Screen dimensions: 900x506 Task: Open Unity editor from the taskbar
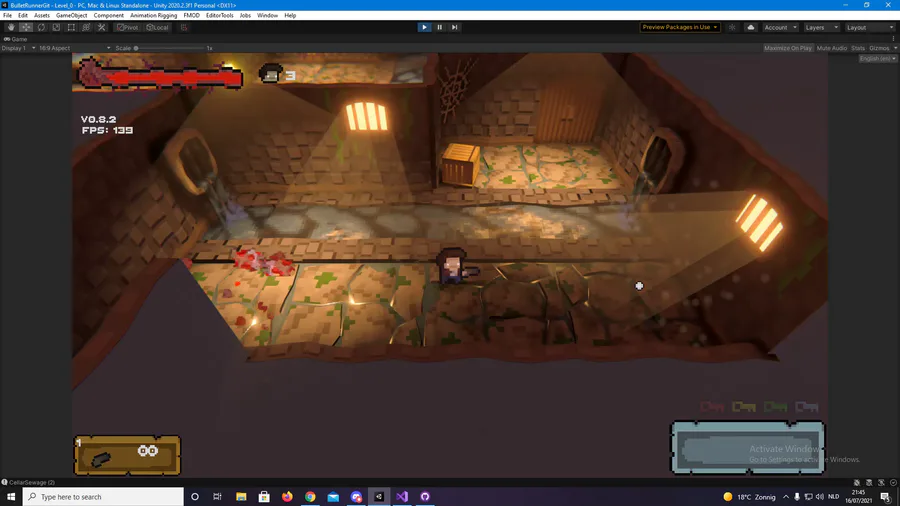click(x=379, y=496)
